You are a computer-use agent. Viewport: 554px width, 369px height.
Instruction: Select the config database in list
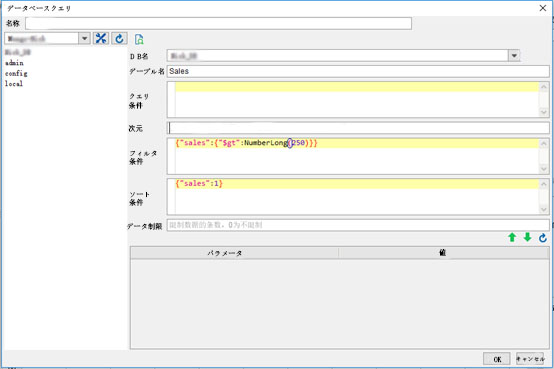[x=16, y=74]
